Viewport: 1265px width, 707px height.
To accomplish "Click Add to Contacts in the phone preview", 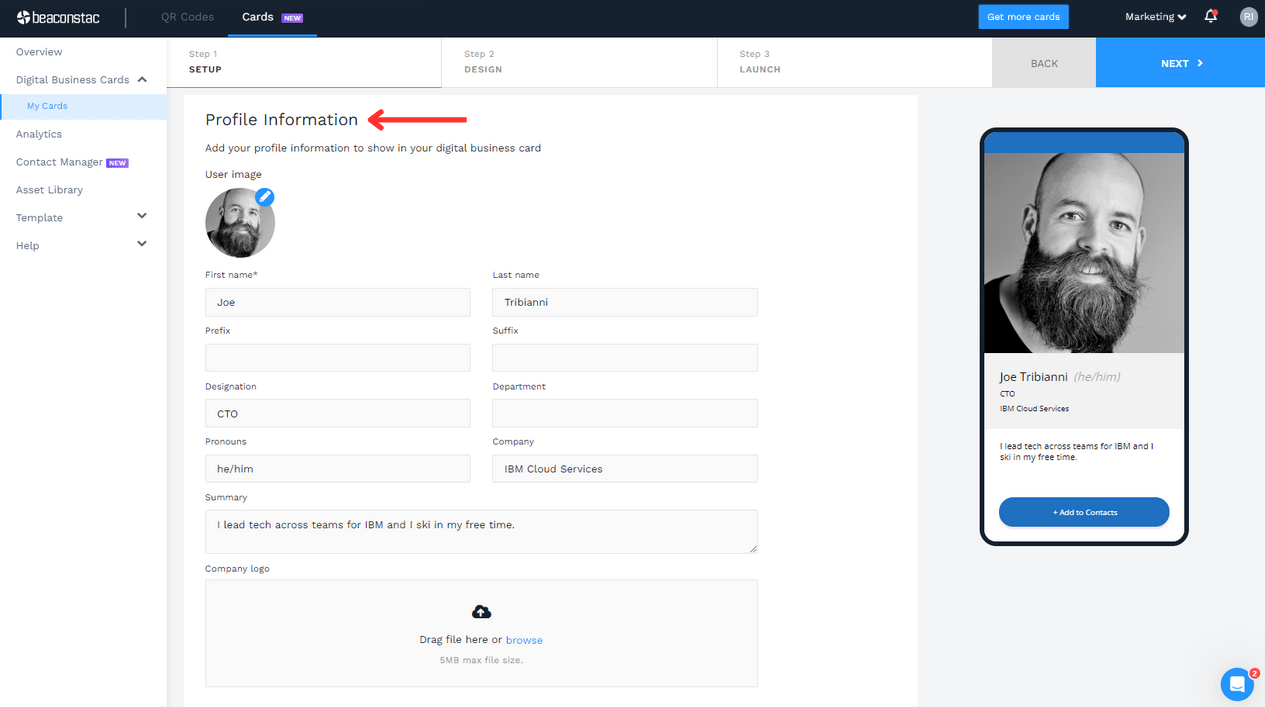I will click(1083, 511).
